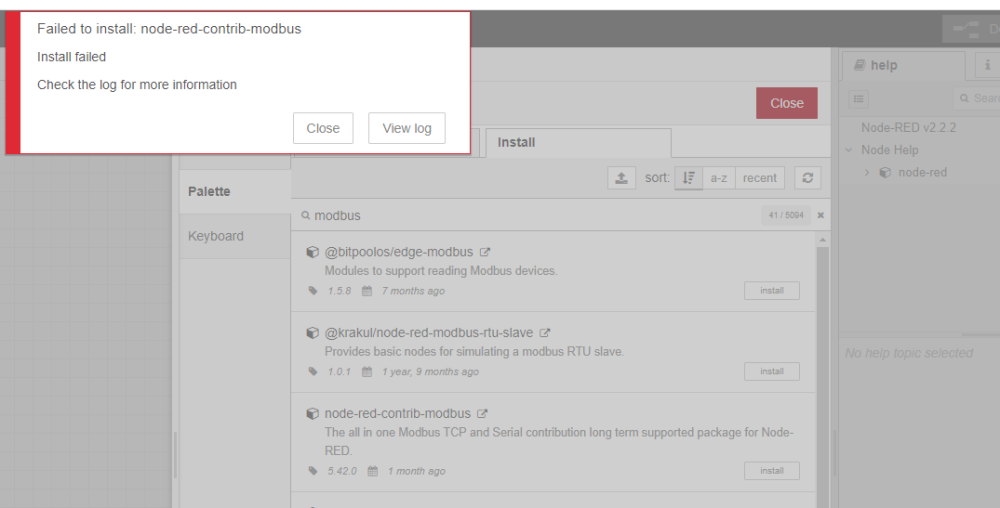Screen dimensions: 1000x508
Task: Toggle the help topics list icon
Action: [858, 99]
